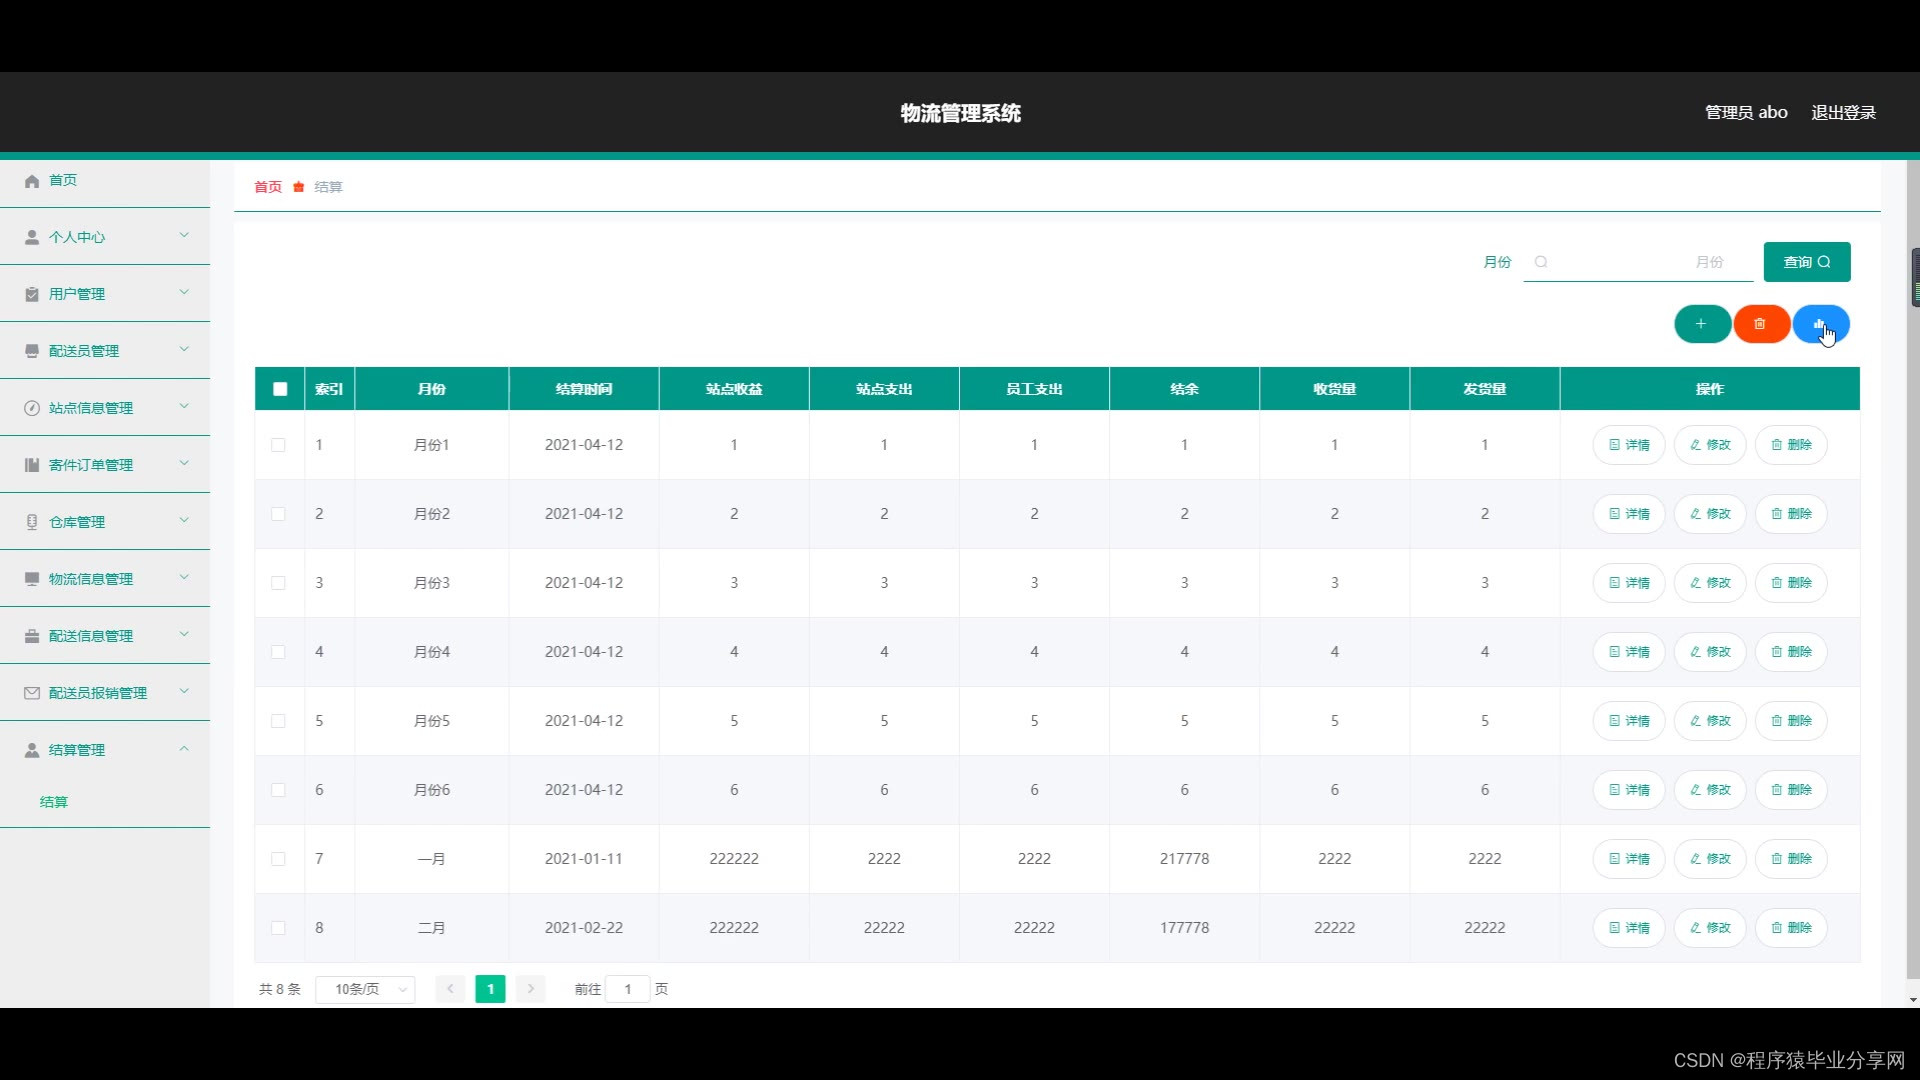This screenshot has height=1080, width=1920.
Task: Toggle the select-all checkbox in the table header
Action: click(x=280, y=389)
